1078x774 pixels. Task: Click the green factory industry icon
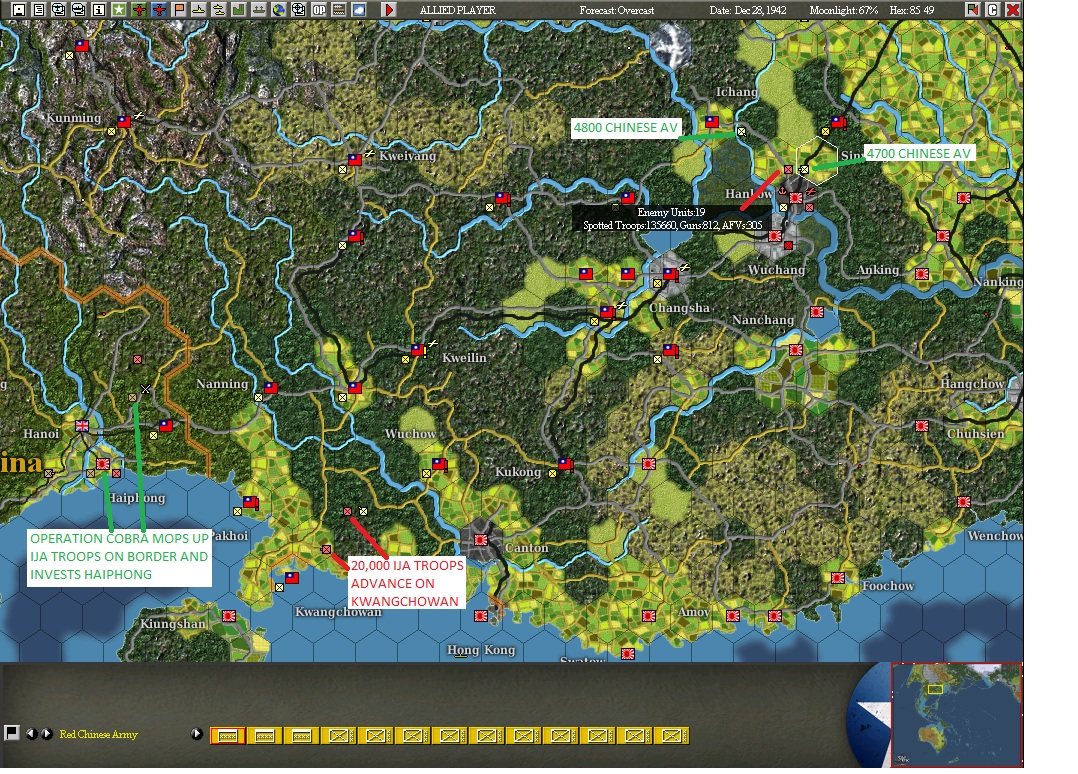[239, 10]
